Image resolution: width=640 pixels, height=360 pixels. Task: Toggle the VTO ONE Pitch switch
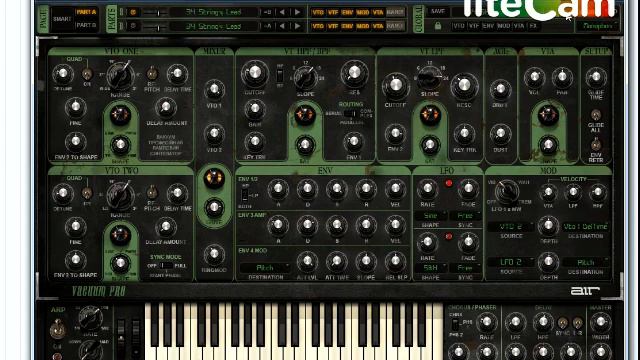pyautogui.click(x=152, y=74)
